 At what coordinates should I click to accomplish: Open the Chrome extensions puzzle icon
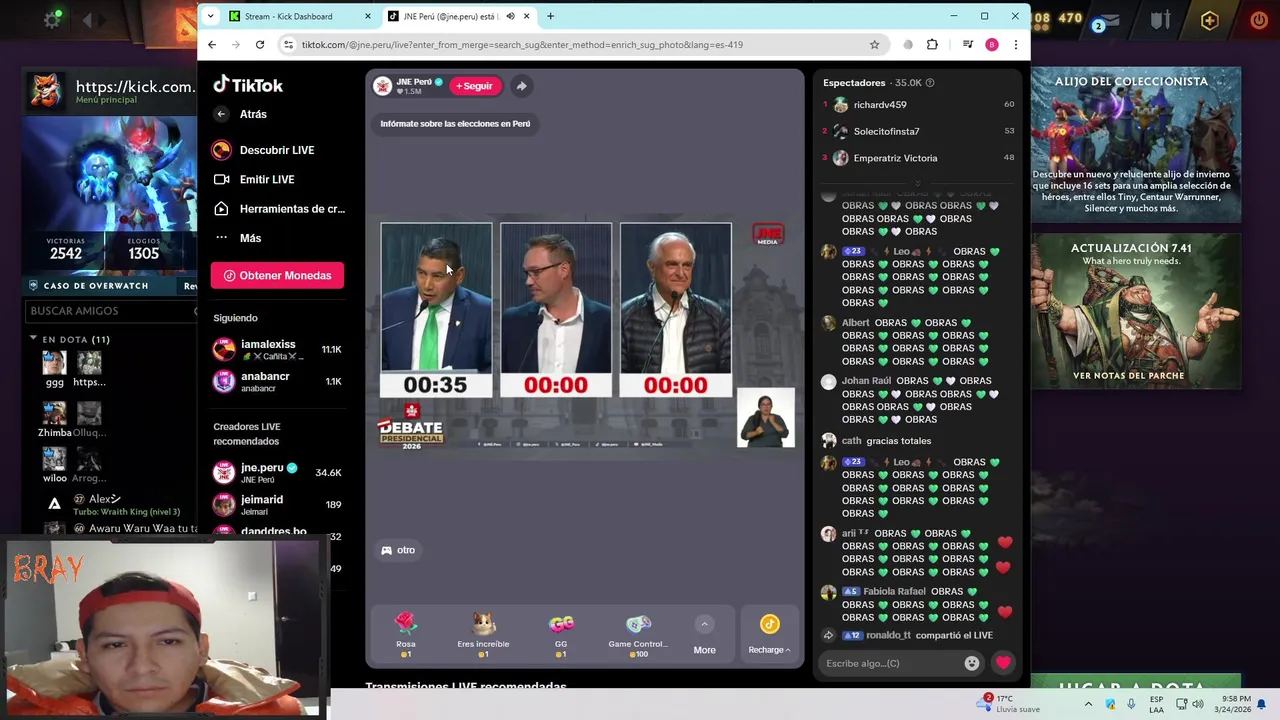(932, 44)
